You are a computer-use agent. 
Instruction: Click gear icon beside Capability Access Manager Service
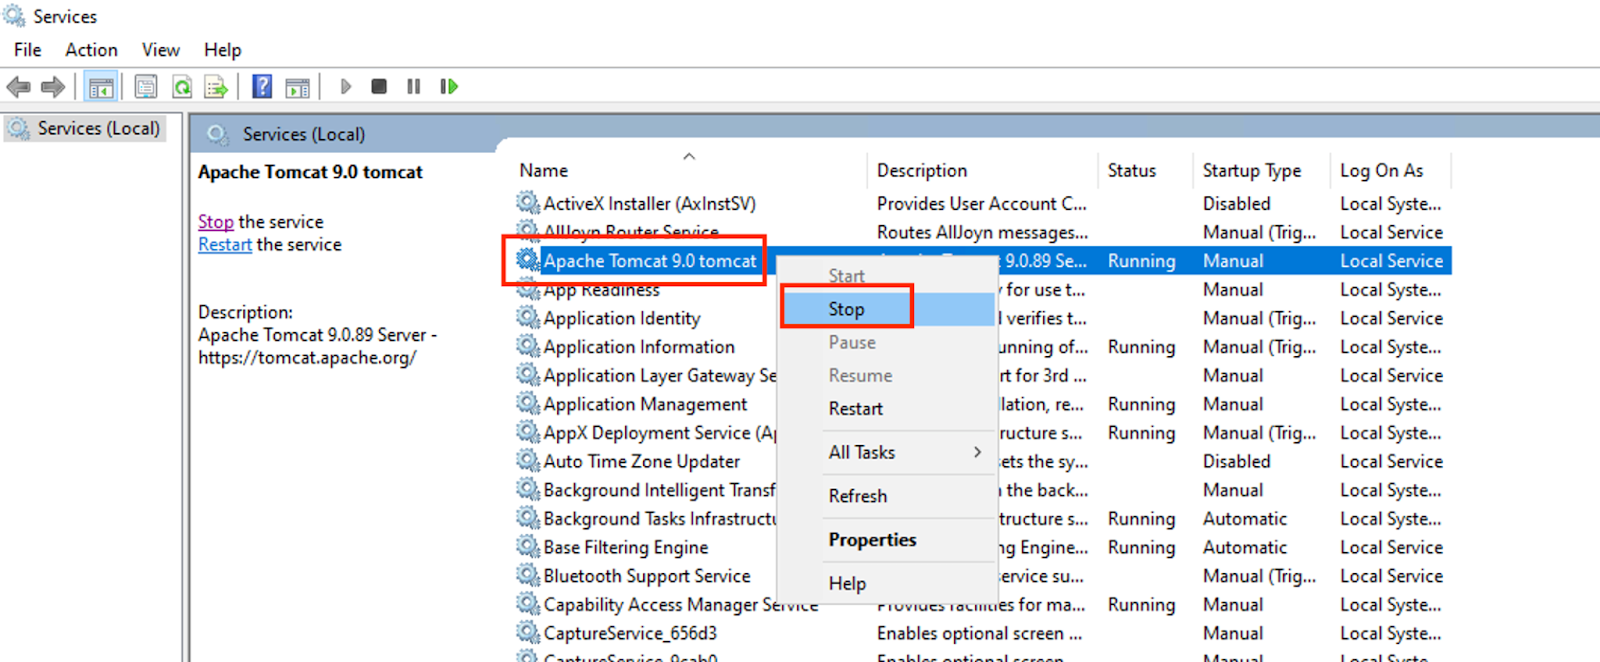(x=528, y=605)
